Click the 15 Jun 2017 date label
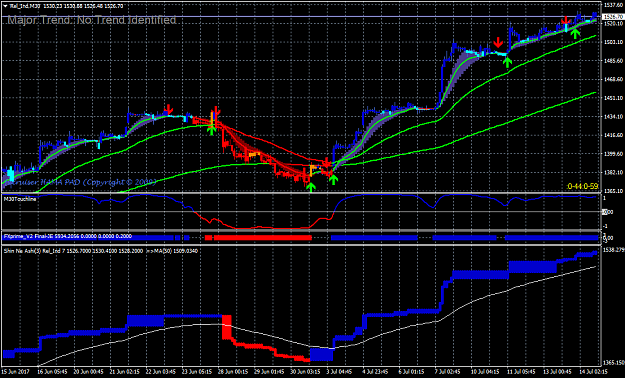625x378 pixels. (x=16, y=371)
